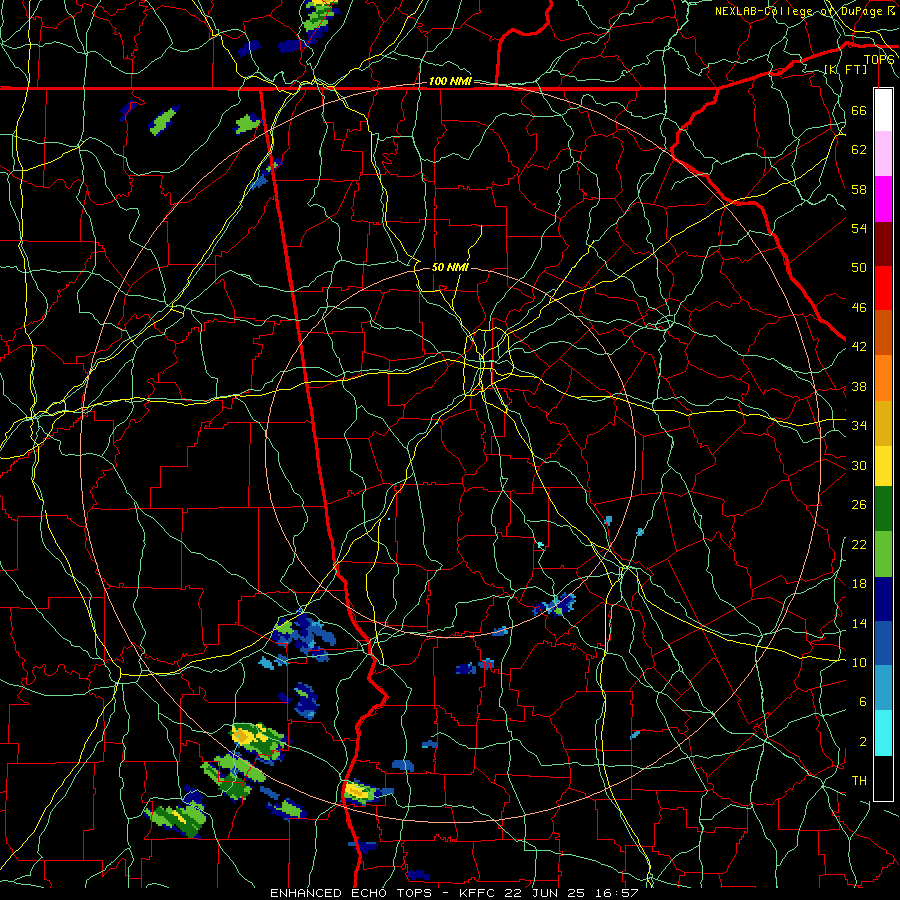Click the '46' legend value
Screen dimensions: 900x900
[x=859, y=308]
